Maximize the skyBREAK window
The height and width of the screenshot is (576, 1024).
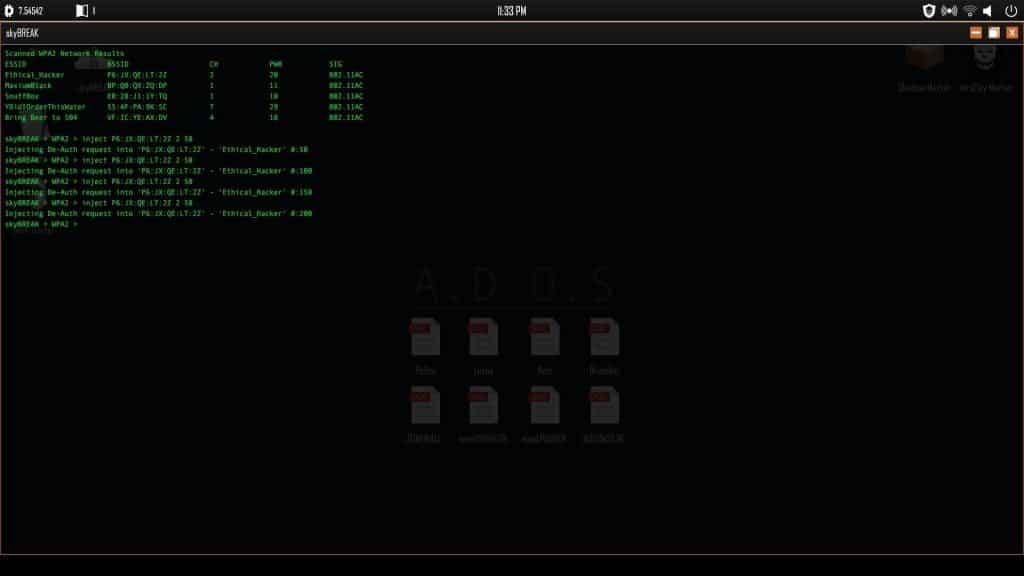click(994, 33)
